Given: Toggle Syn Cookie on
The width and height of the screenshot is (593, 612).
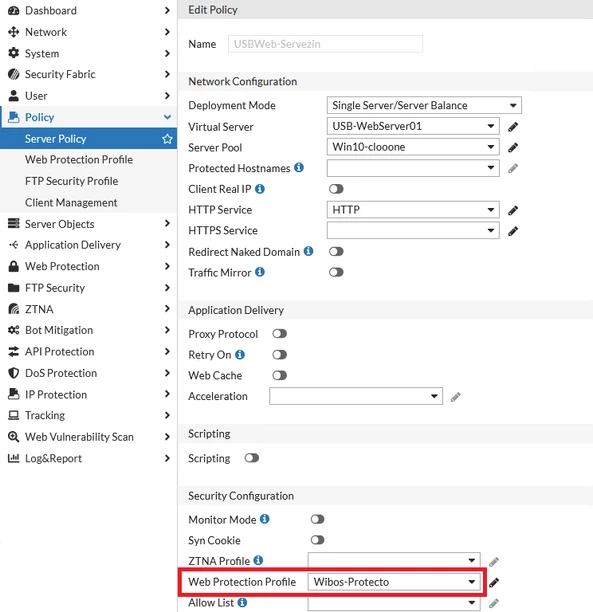Looking at the screenshot, I should 317,540.
